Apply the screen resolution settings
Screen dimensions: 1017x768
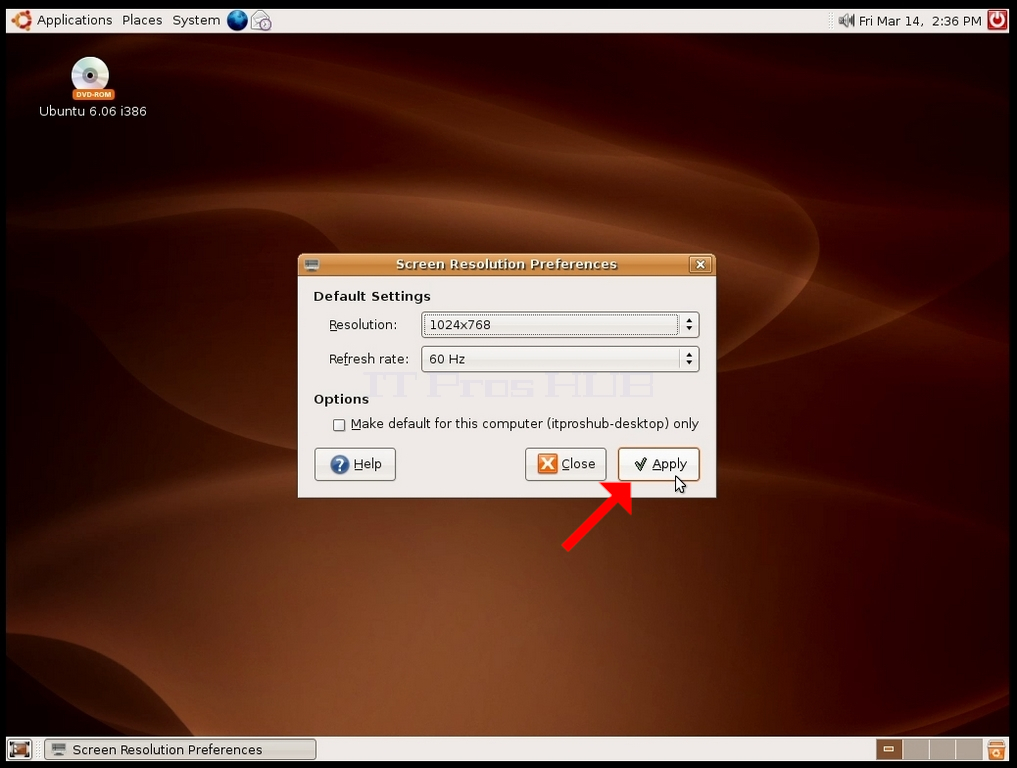(658, 464)
